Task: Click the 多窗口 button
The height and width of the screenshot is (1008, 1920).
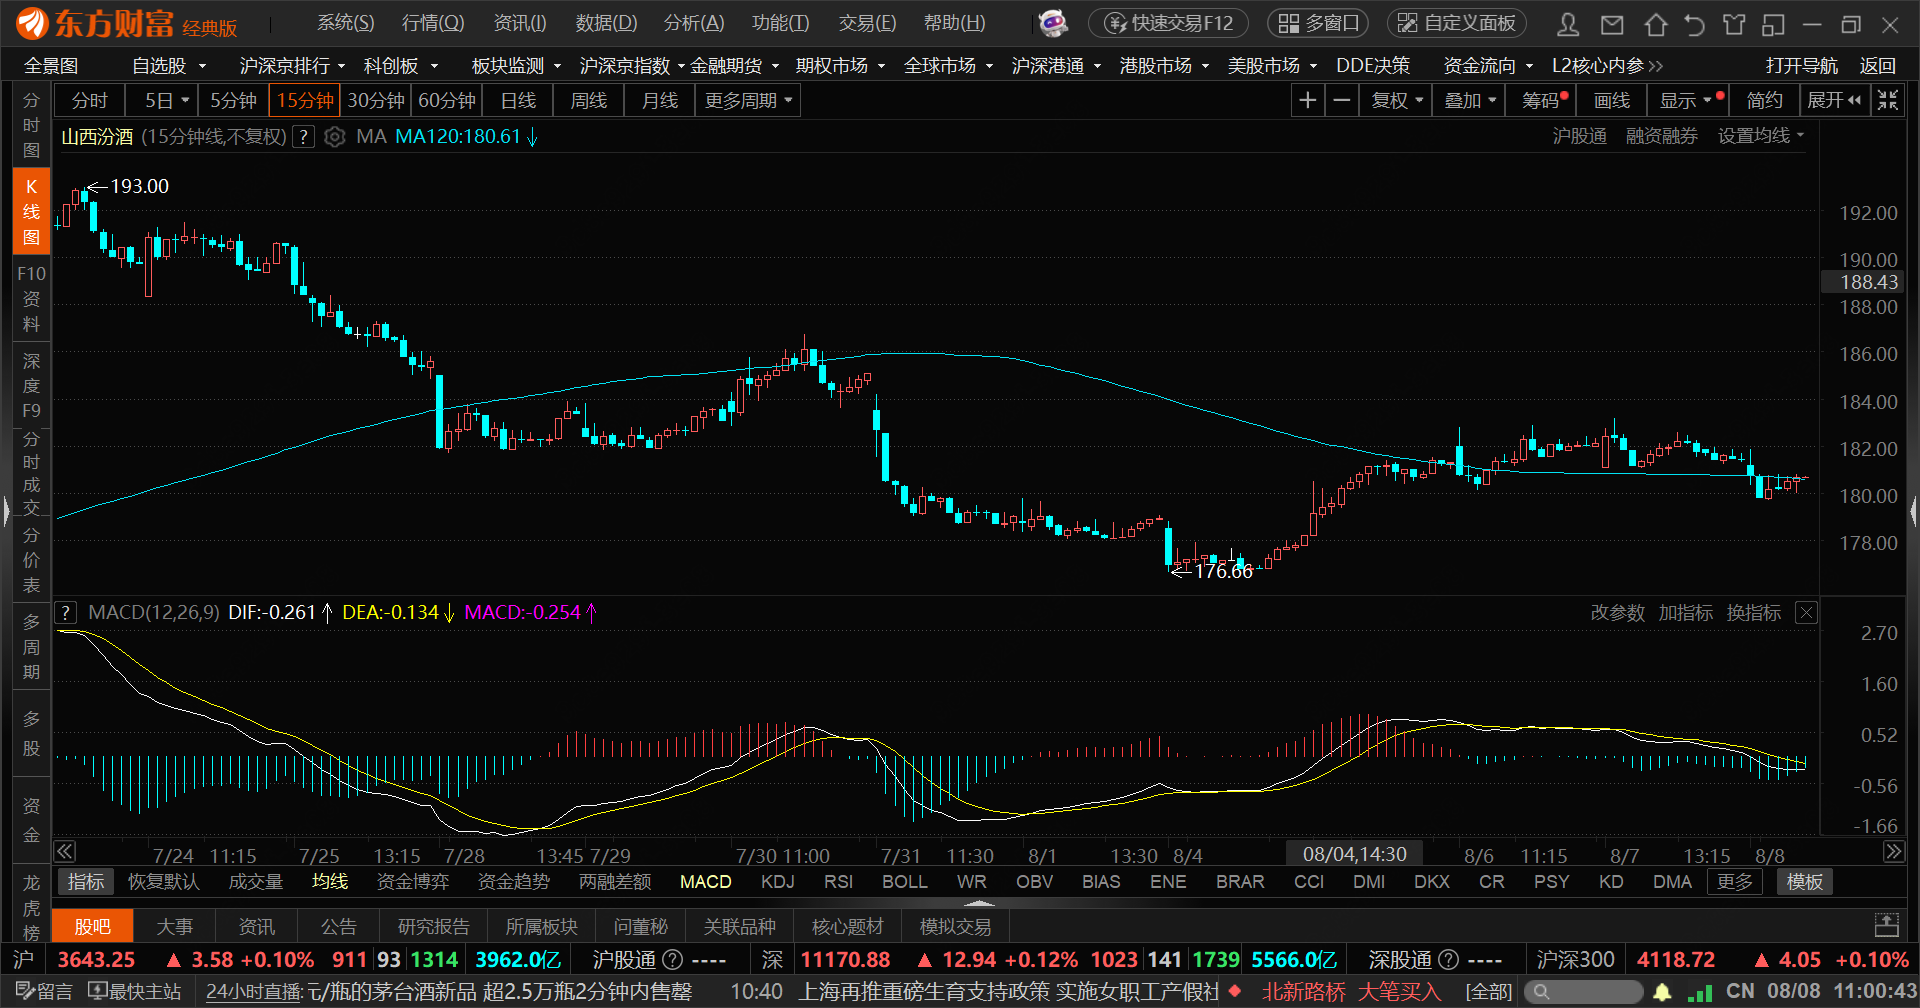Action: [x=1319, y=23]
